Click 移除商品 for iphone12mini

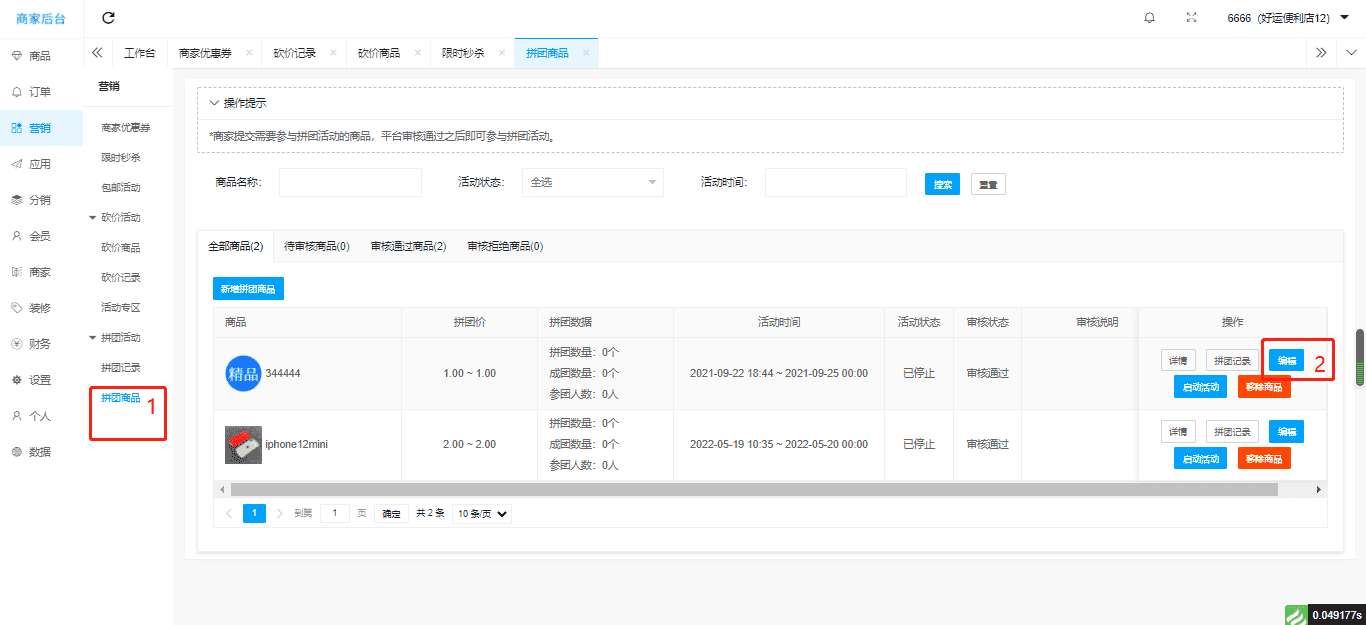[x=1264, y=459]
